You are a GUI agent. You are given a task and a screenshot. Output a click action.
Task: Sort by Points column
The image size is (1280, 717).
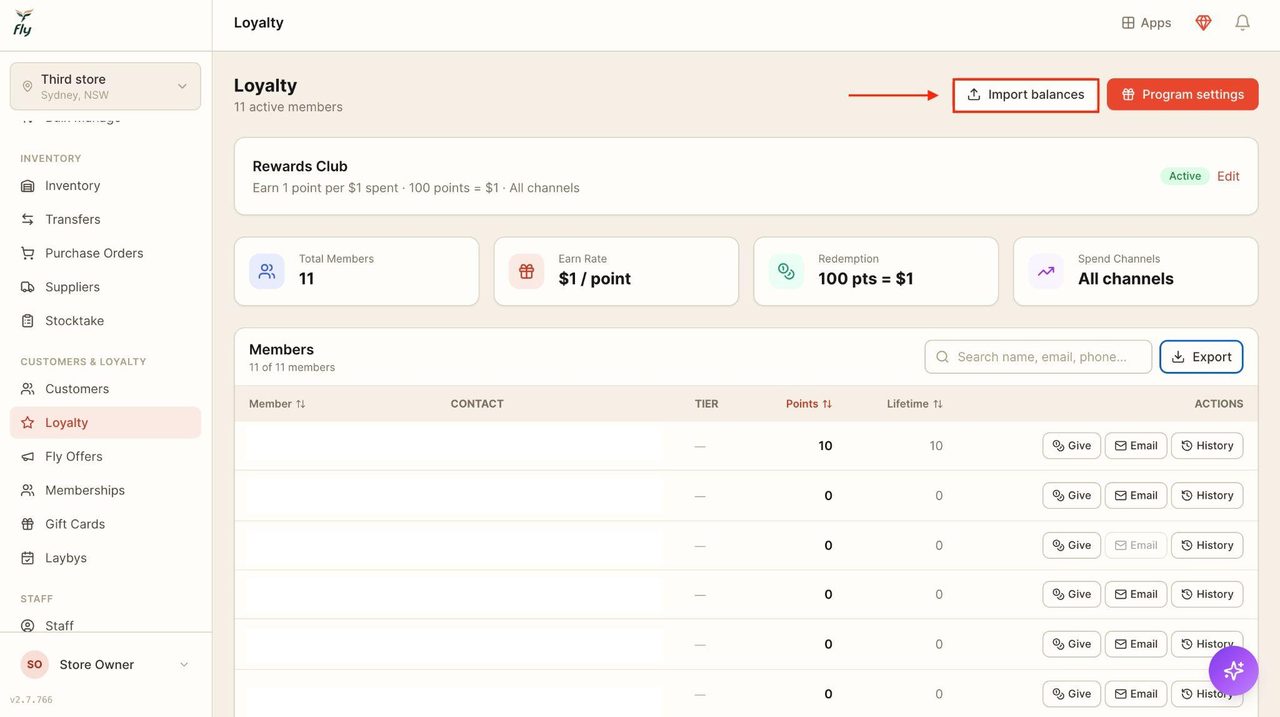coord(809,404)
